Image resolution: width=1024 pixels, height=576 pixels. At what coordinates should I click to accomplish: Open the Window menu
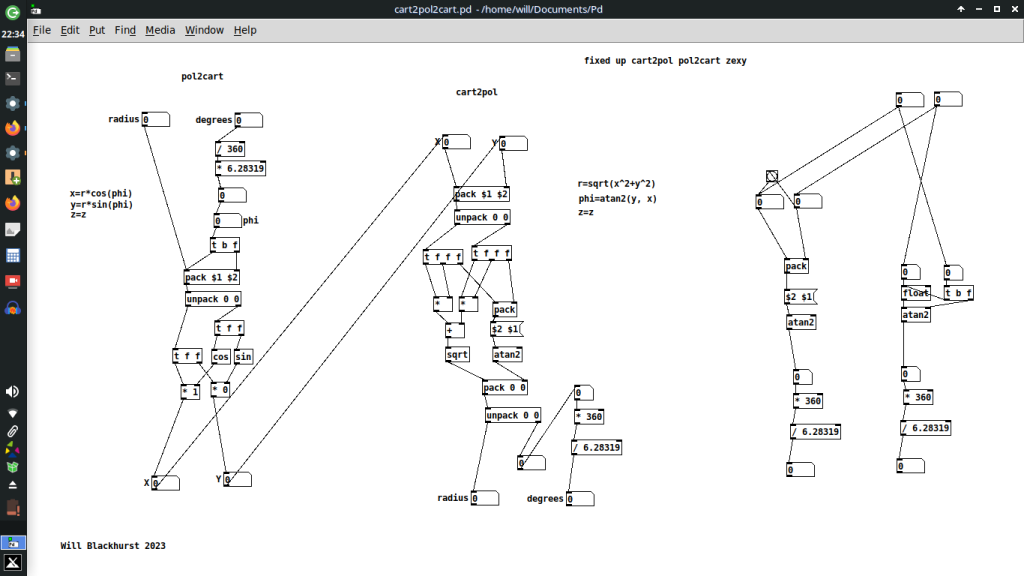click(204, 30)
